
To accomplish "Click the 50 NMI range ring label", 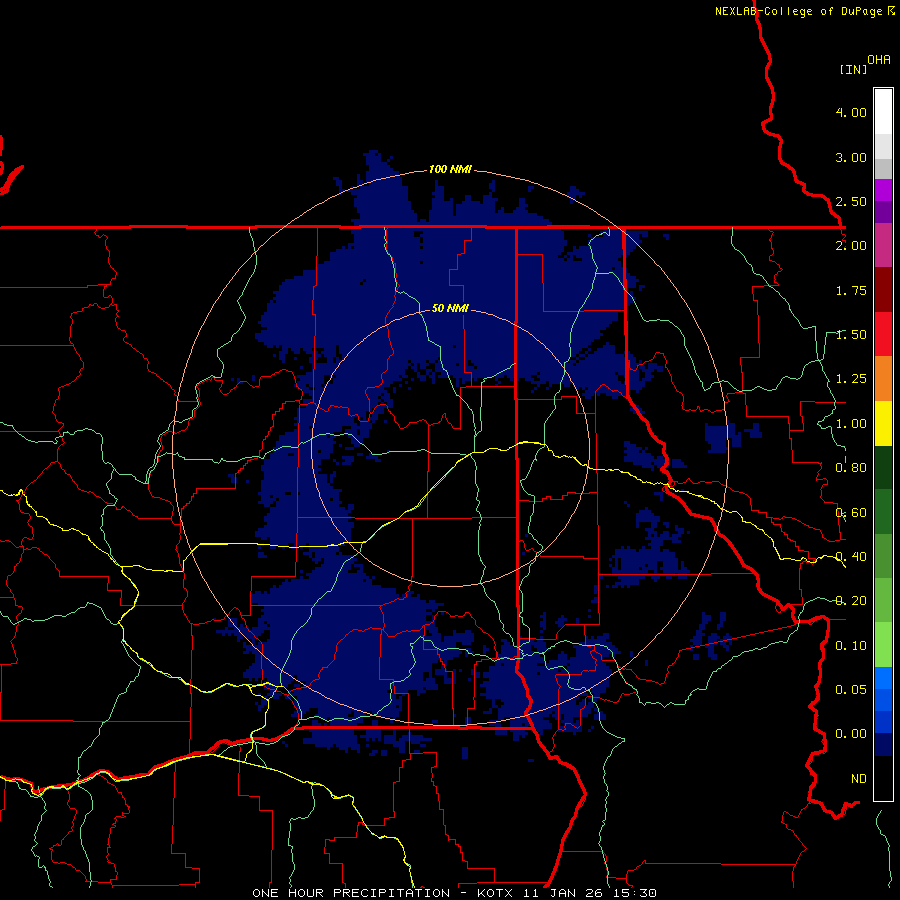I will point(450,308).
